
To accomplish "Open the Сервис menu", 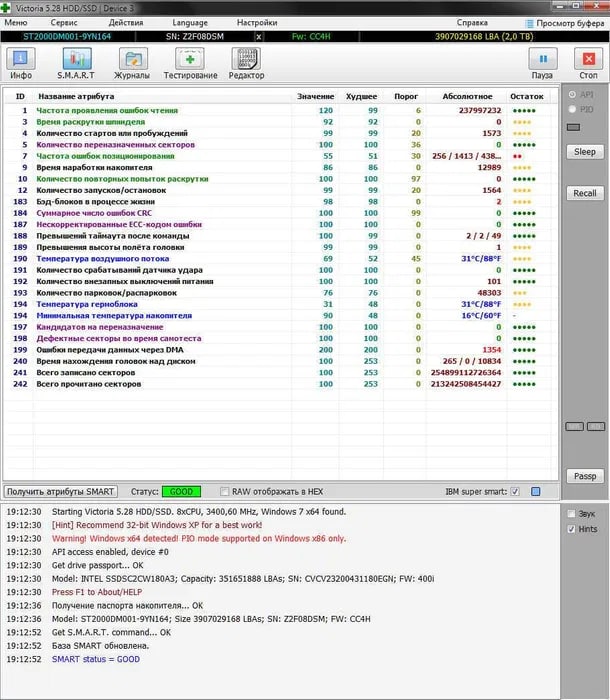I will tap(64, 22).
